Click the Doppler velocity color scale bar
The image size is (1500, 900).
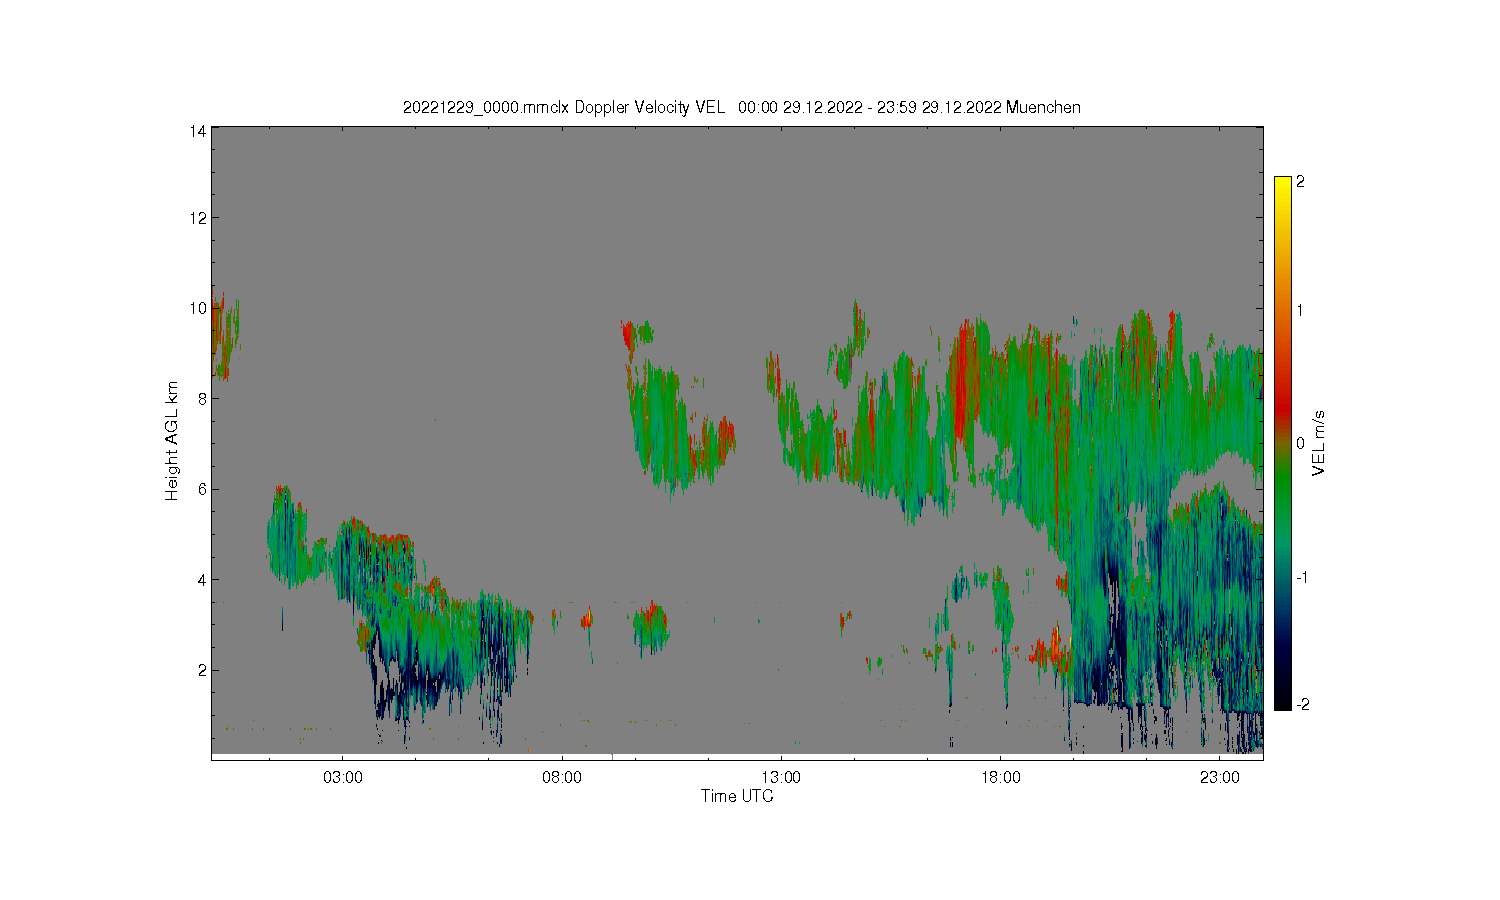coord(1283,443)
